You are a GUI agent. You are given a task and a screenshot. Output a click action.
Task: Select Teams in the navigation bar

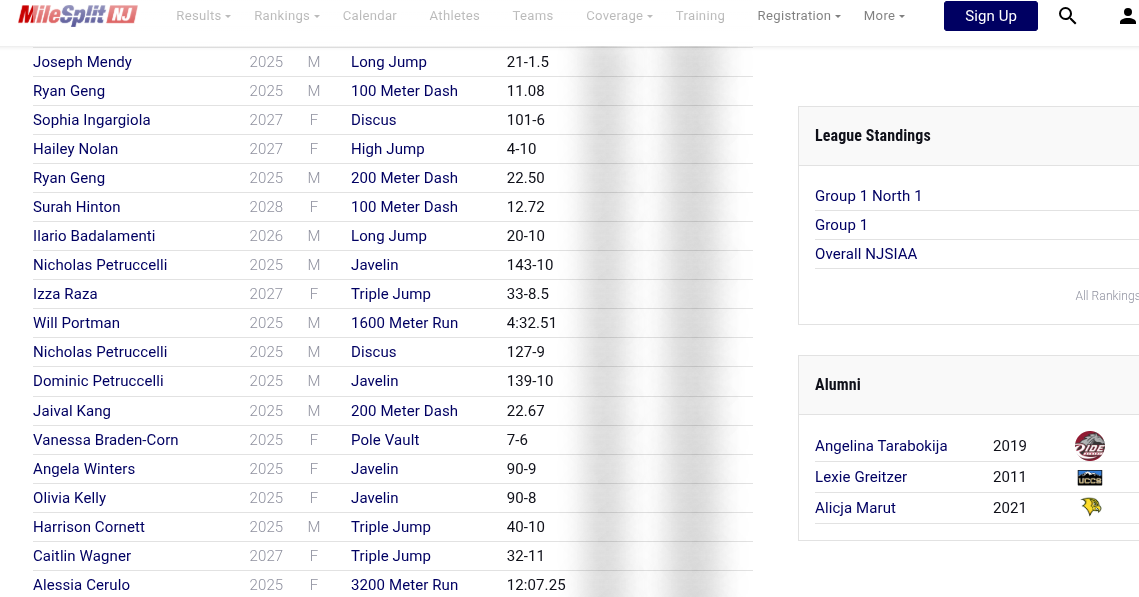tap(532, 16)
